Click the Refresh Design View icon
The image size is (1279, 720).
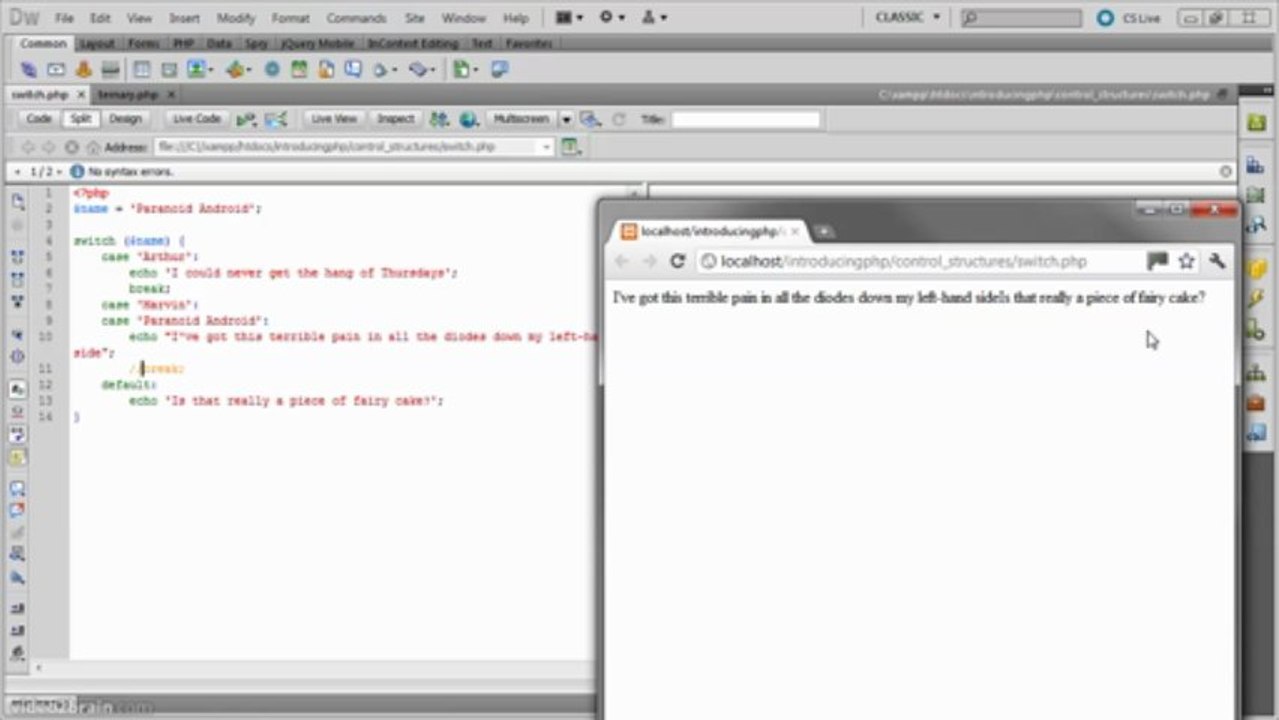[619, 119]
